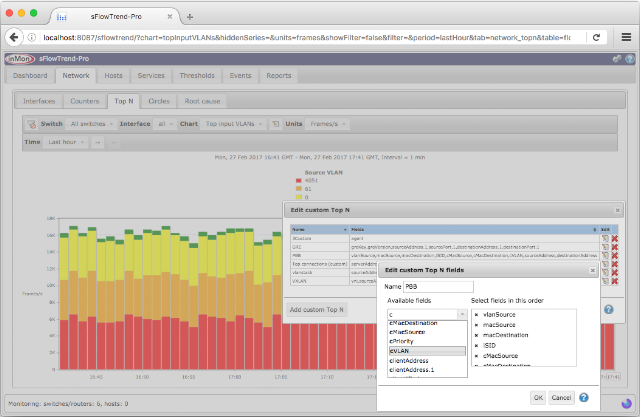Open a new browser tab with plus
640x417 pixels.
(x=190, y=17)
